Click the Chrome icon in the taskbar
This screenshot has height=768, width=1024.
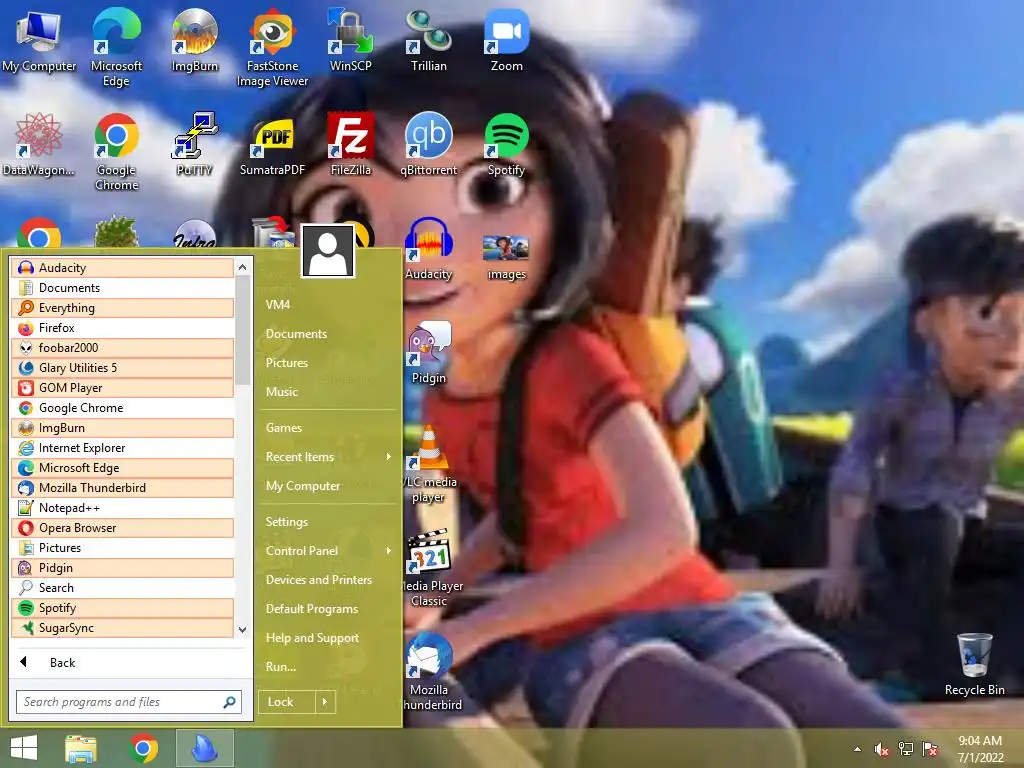144,748
